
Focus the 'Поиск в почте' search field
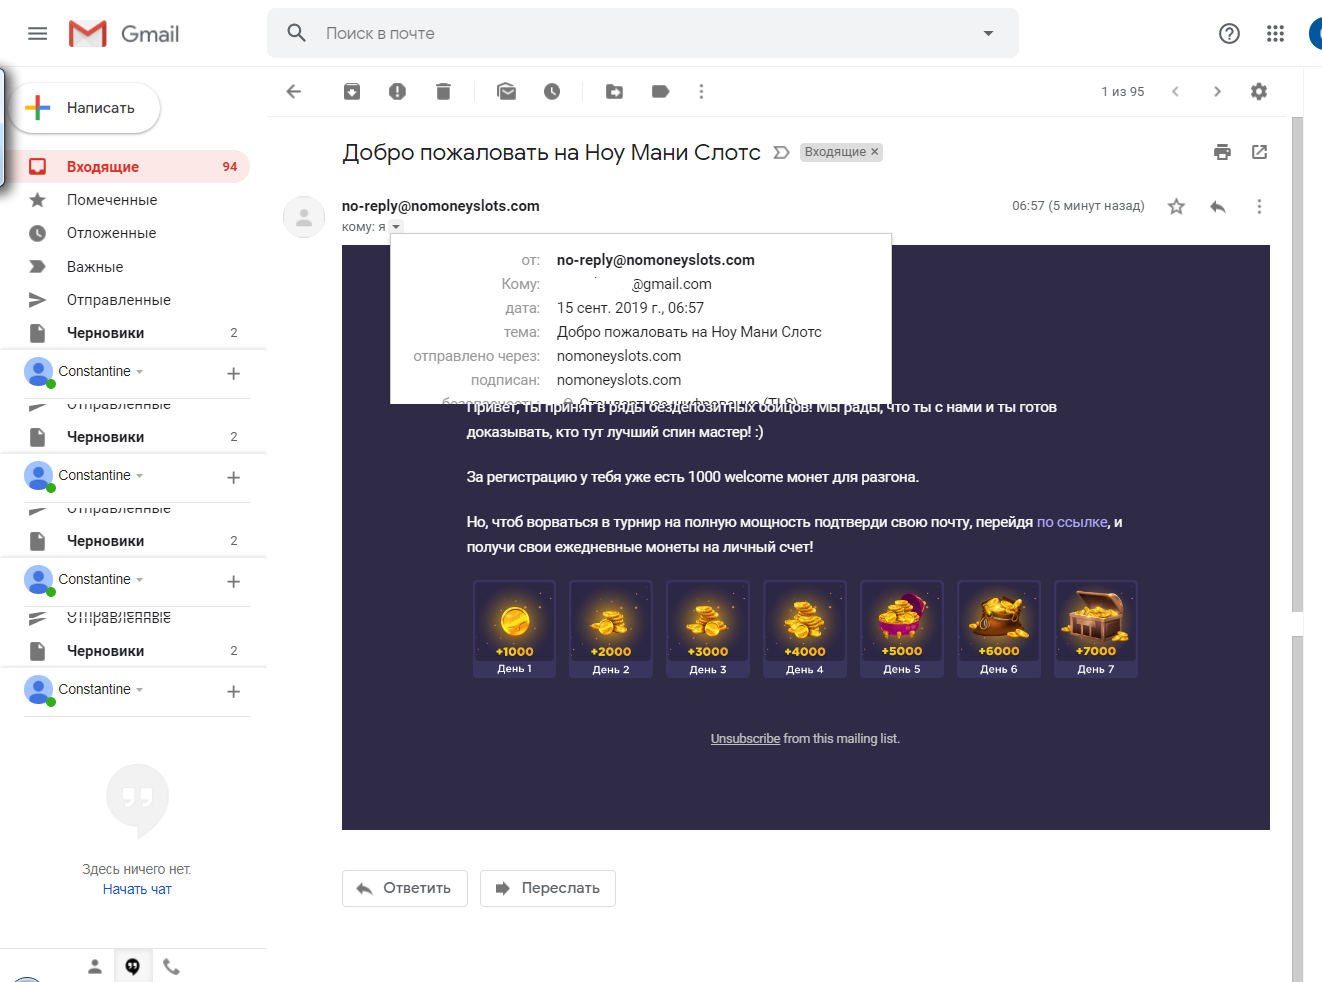(x=642, y=33)
